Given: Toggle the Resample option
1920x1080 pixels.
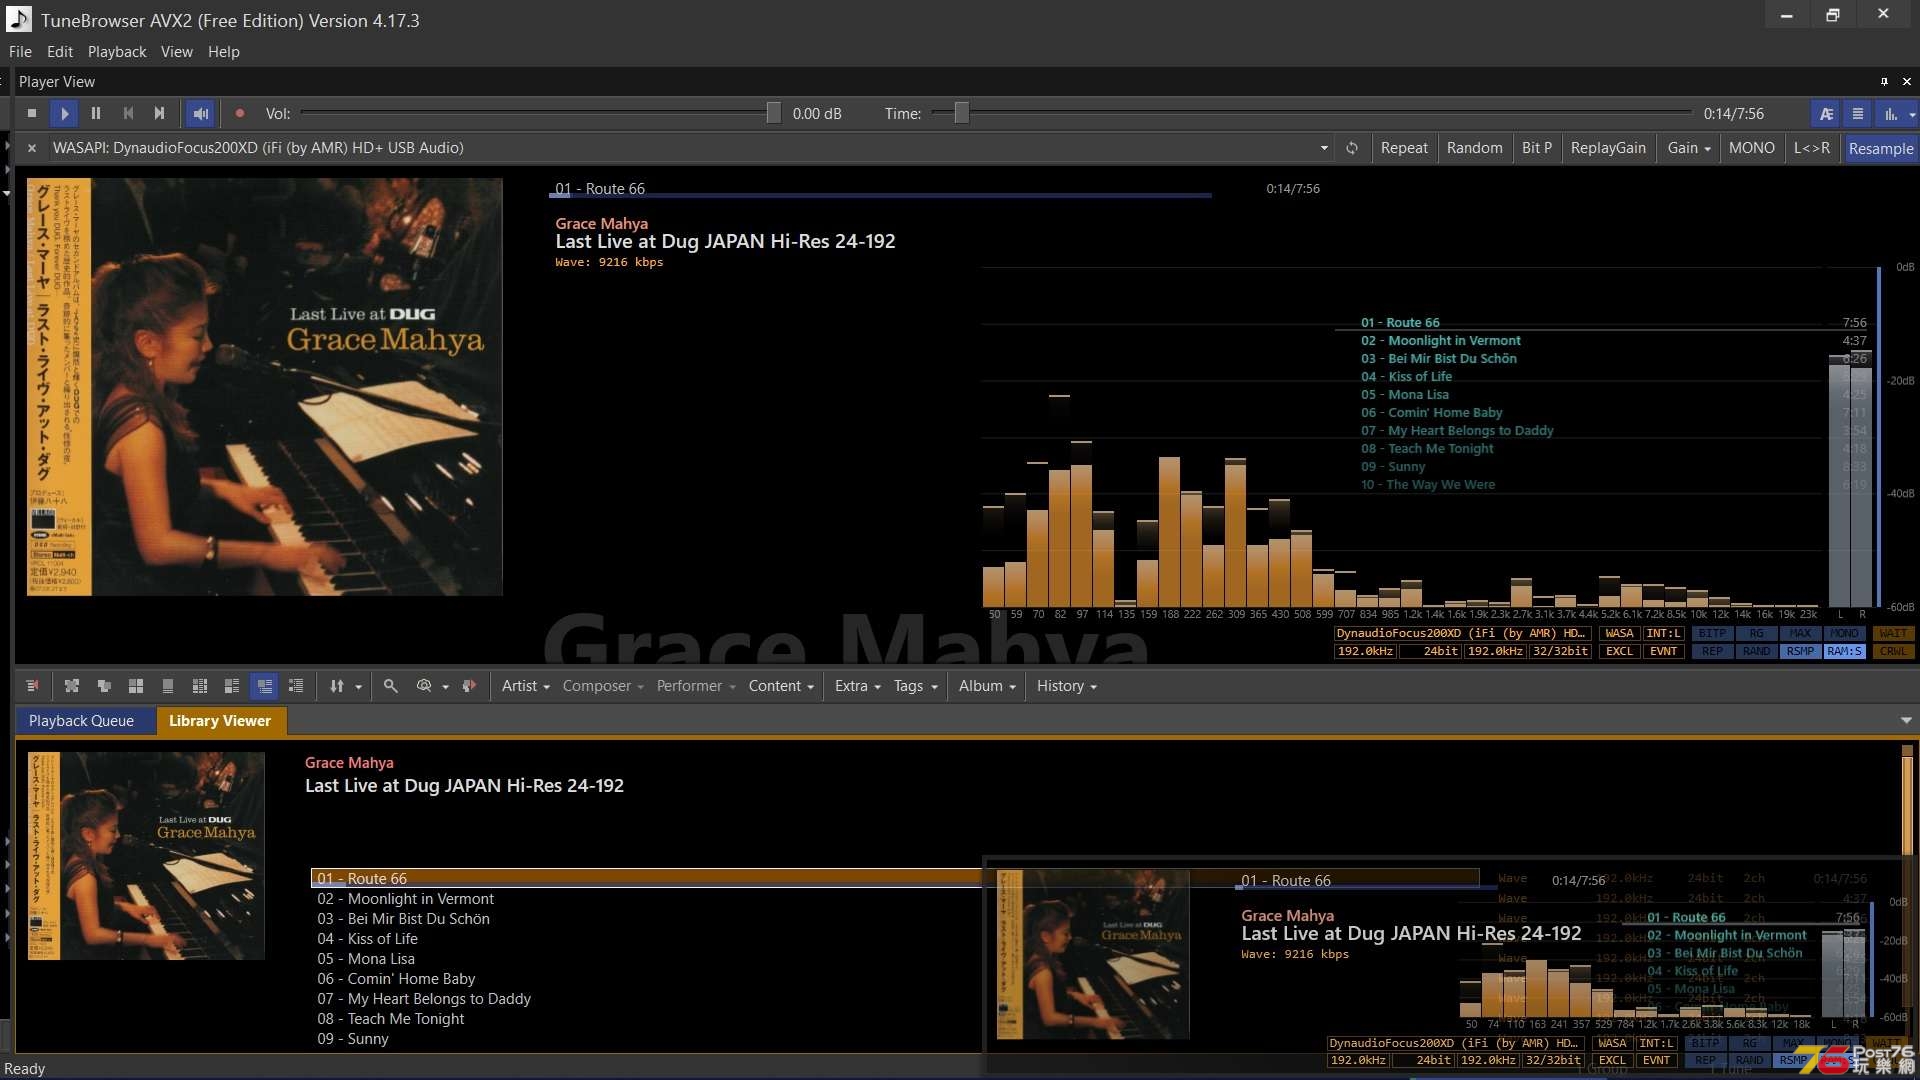Looking at the screenshot, I should pos(1881,148).
